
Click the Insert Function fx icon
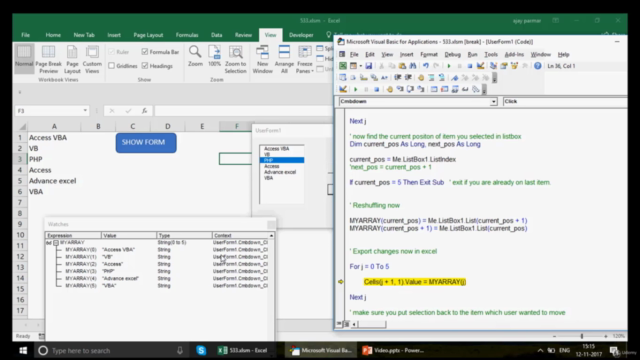[x=144, y=111]
